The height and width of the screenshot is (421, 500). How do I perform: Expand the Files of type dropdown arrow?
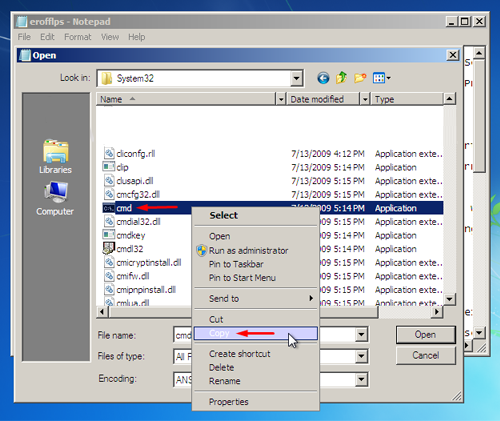(x=361, y=356)
